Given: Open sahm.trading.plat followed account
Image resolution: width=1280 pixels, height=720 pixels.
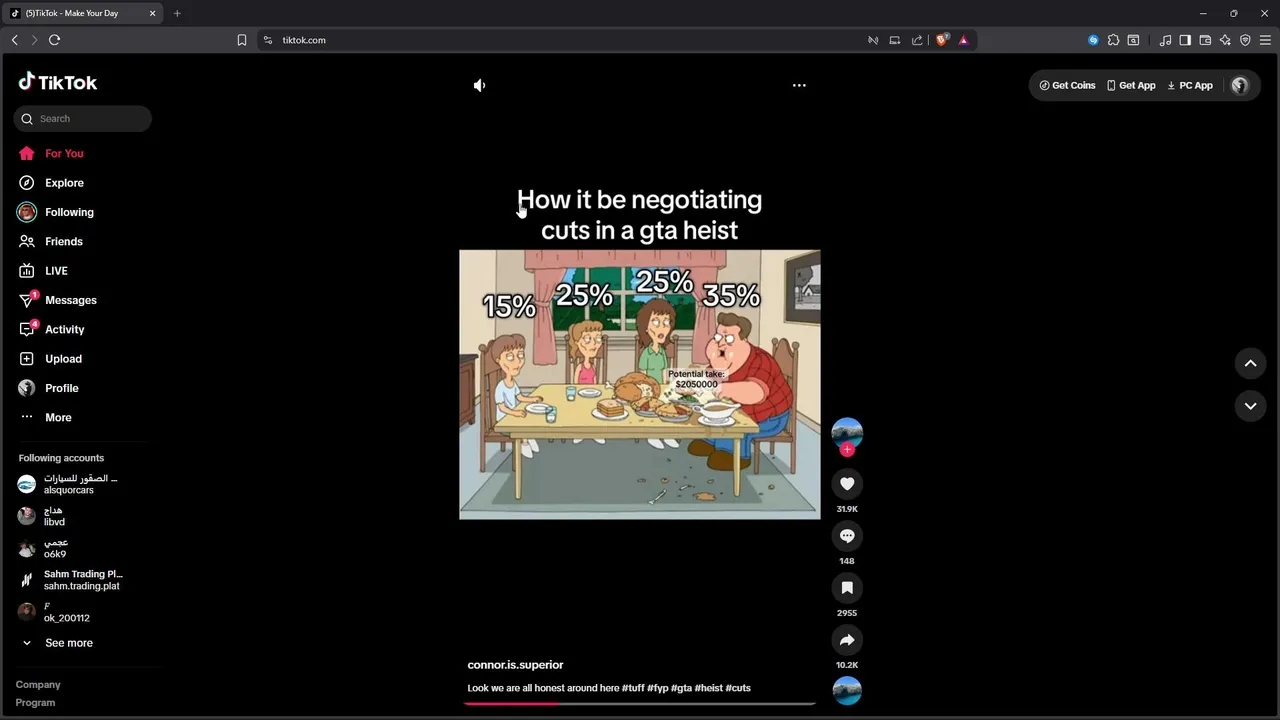Looking at the screenshot, I should click(x=83, y=580).
